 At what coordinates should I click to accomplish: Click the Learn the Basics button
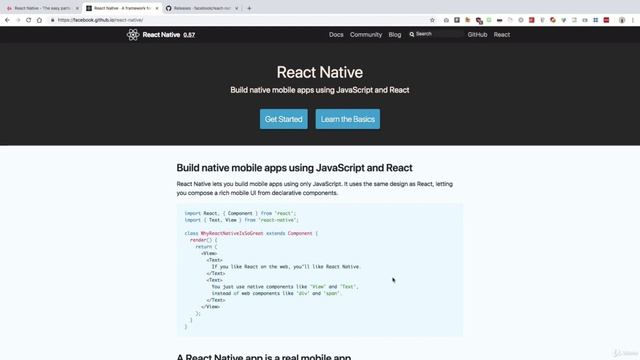click(x=347, y=119)
